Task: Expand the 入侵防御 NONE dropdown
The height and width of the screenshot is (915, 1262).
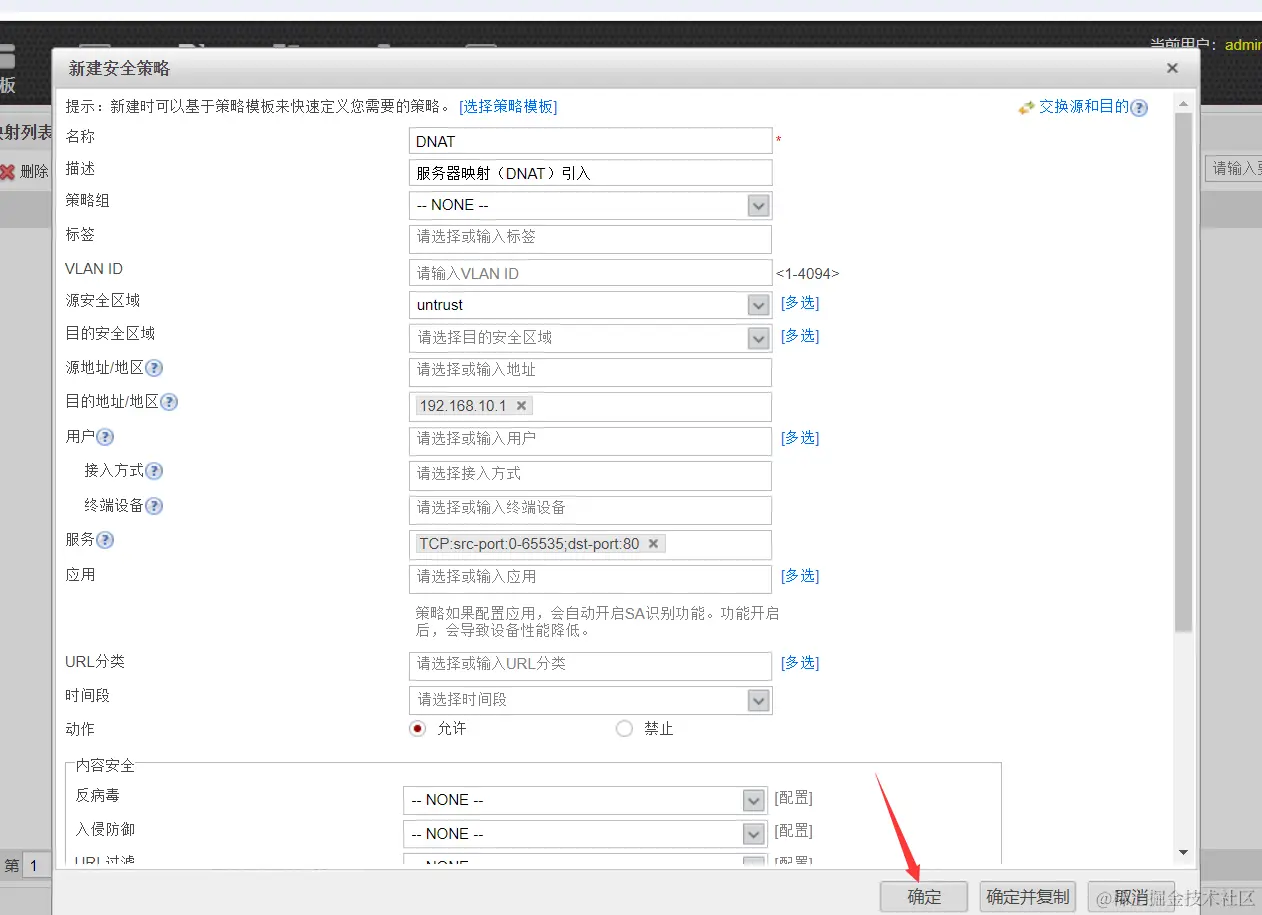Action: click(x=754, y=834)
